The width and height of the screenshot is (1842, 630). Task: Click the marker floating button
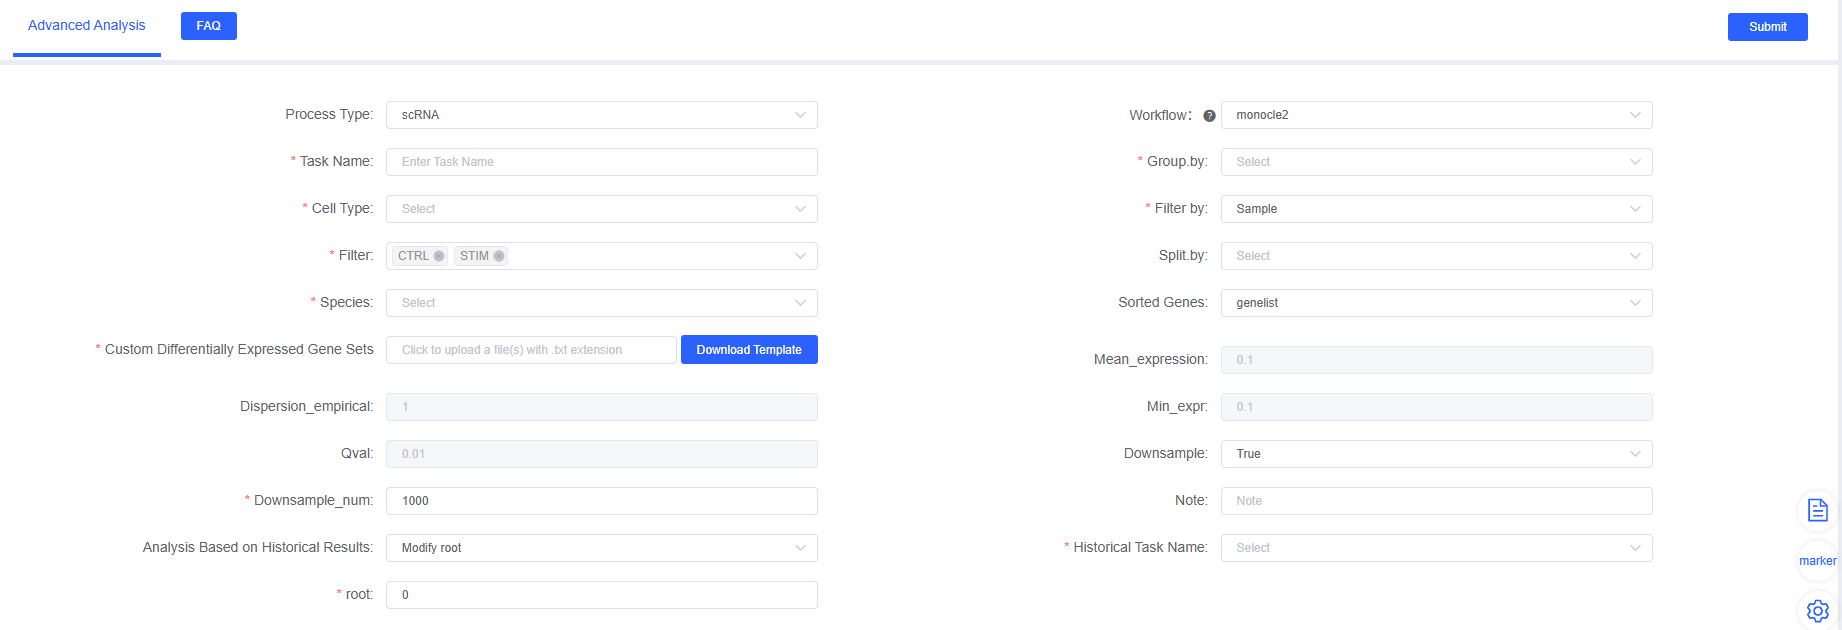[1817, 561]
